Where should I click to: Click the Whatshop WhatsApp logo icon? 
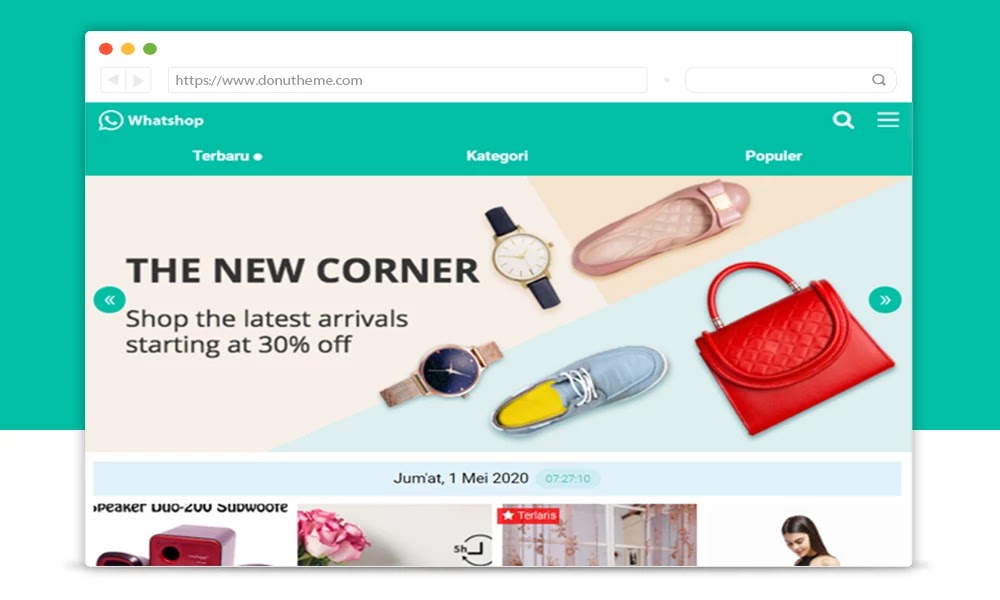point(110,120)
